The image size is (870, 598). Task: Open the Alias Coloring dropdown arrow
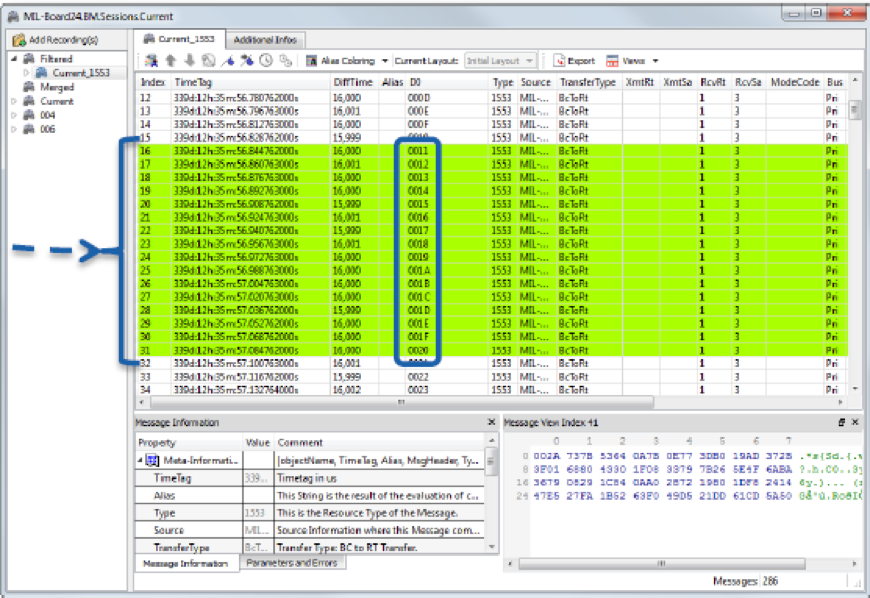click(385, 60)
